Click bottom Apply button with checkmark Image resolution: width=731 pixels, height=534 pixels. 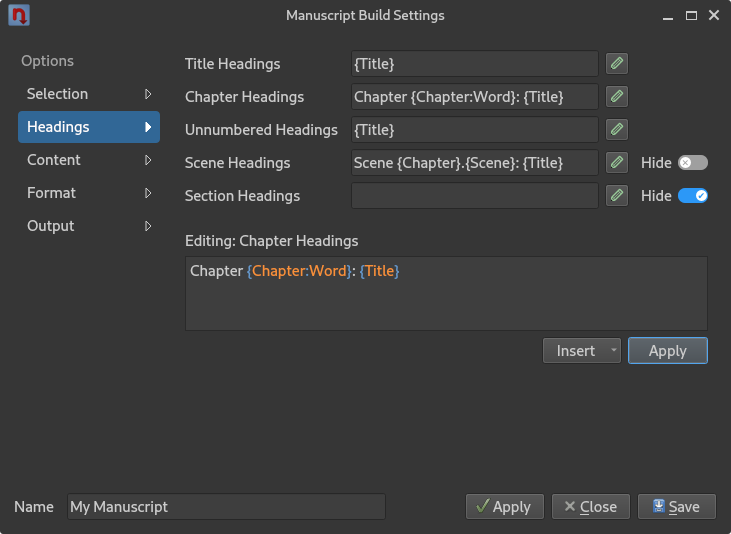tap(504, 506)
